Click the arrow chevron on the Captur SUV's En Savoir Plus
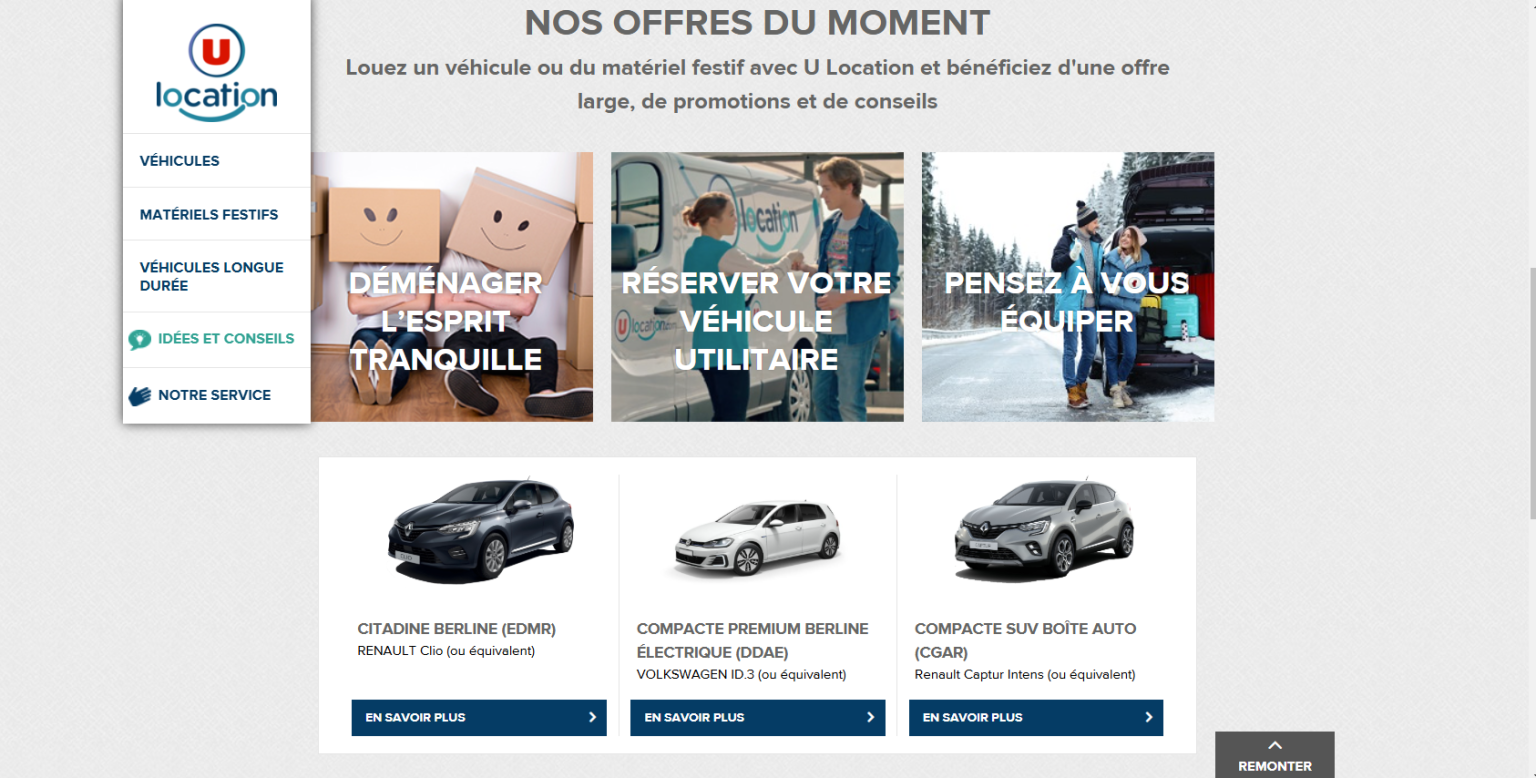Screen dimensions: 1536x778 click(x=1148, y=717)
